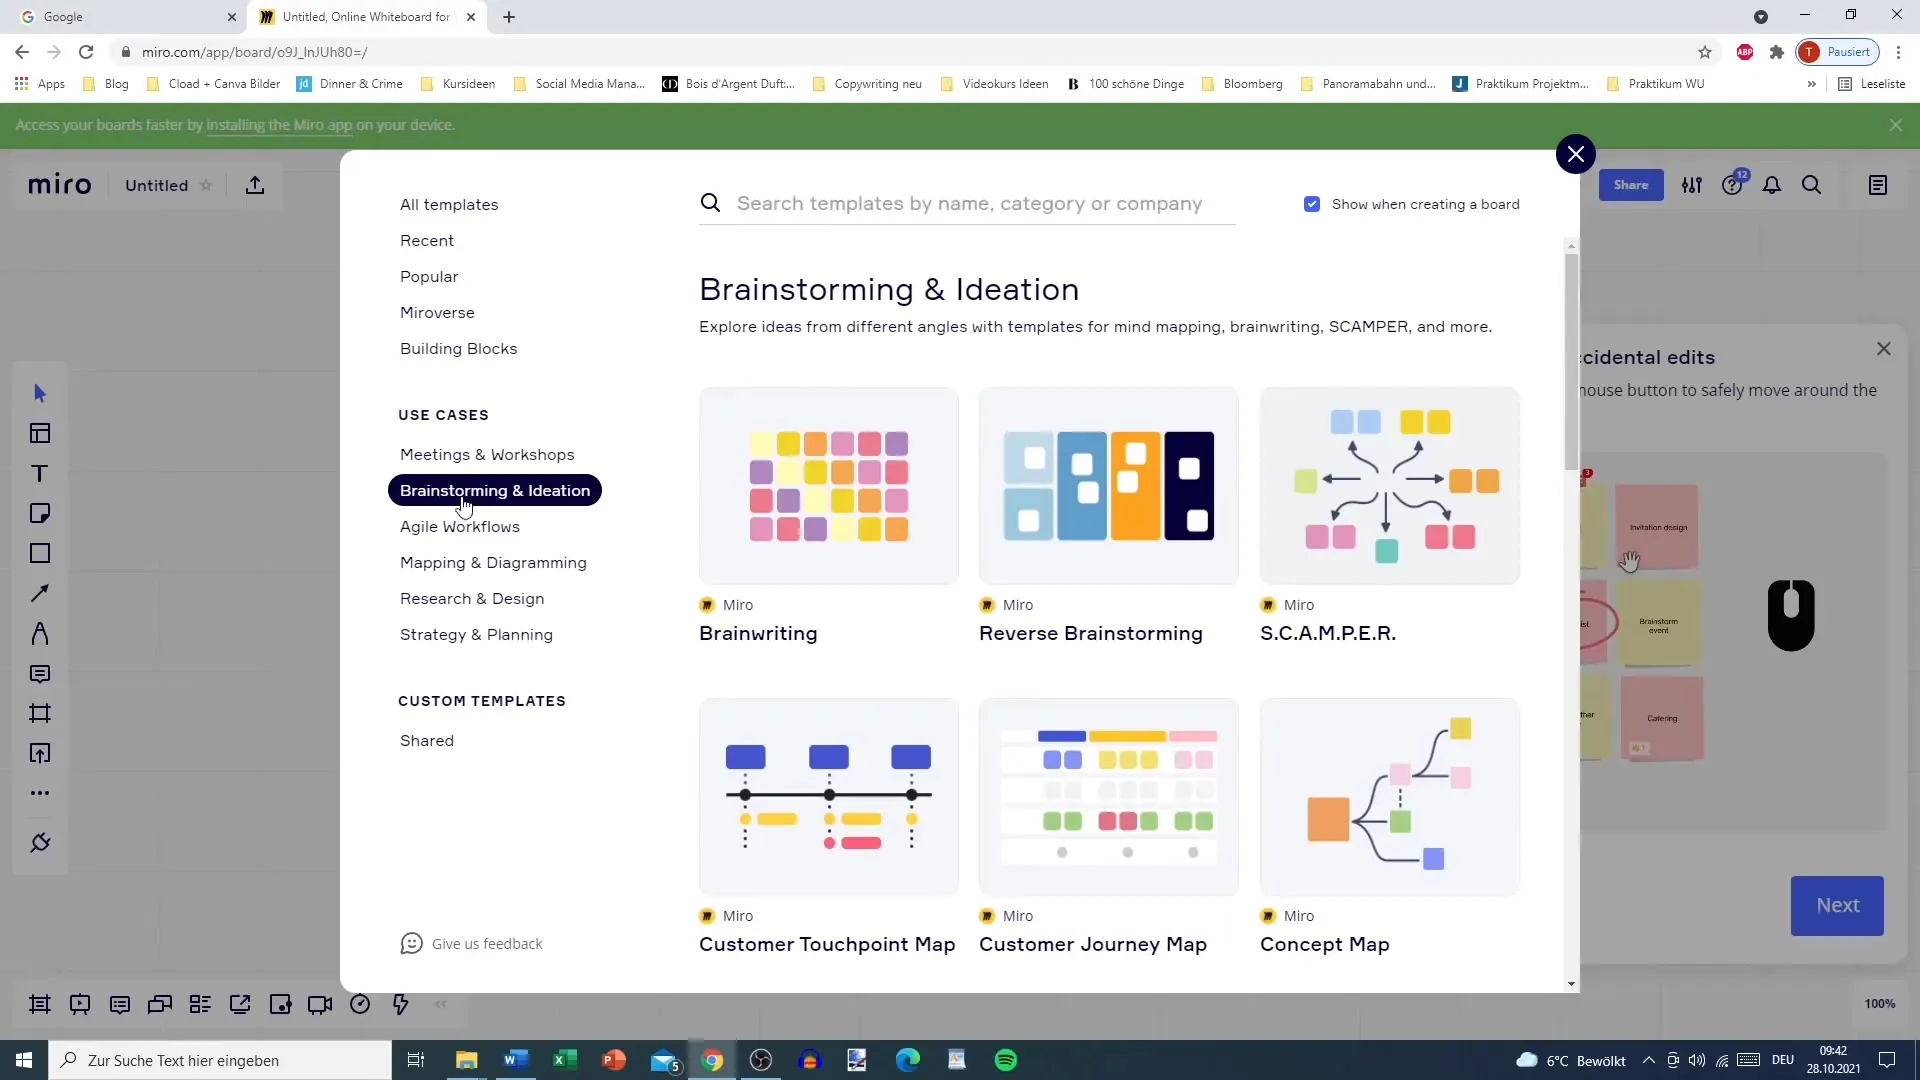Image resolution: width=1920 pixels, height=1080 pixels.
Task: Click the export board upload icon
Action: [x=255, y=185]
